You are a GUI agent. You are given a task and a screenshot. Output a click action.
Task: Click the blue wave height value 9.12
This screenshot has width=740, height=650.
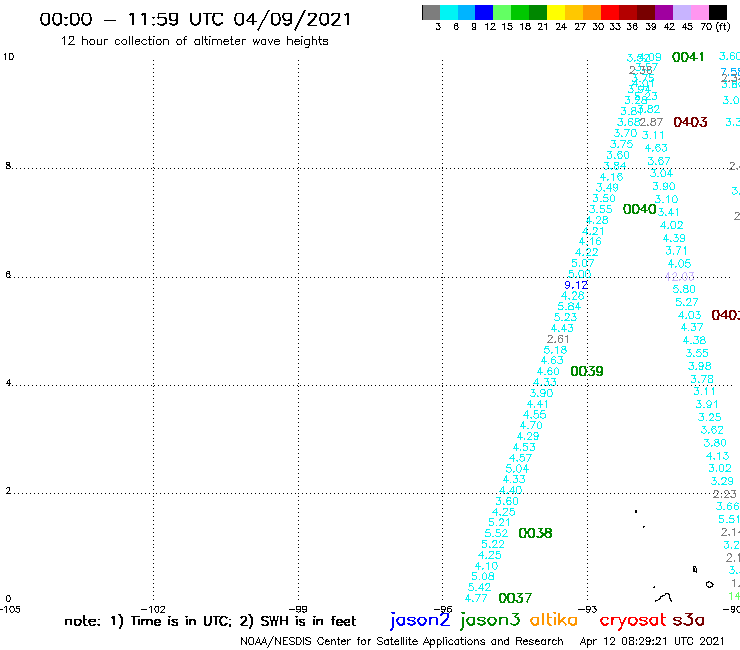[576, 285]
